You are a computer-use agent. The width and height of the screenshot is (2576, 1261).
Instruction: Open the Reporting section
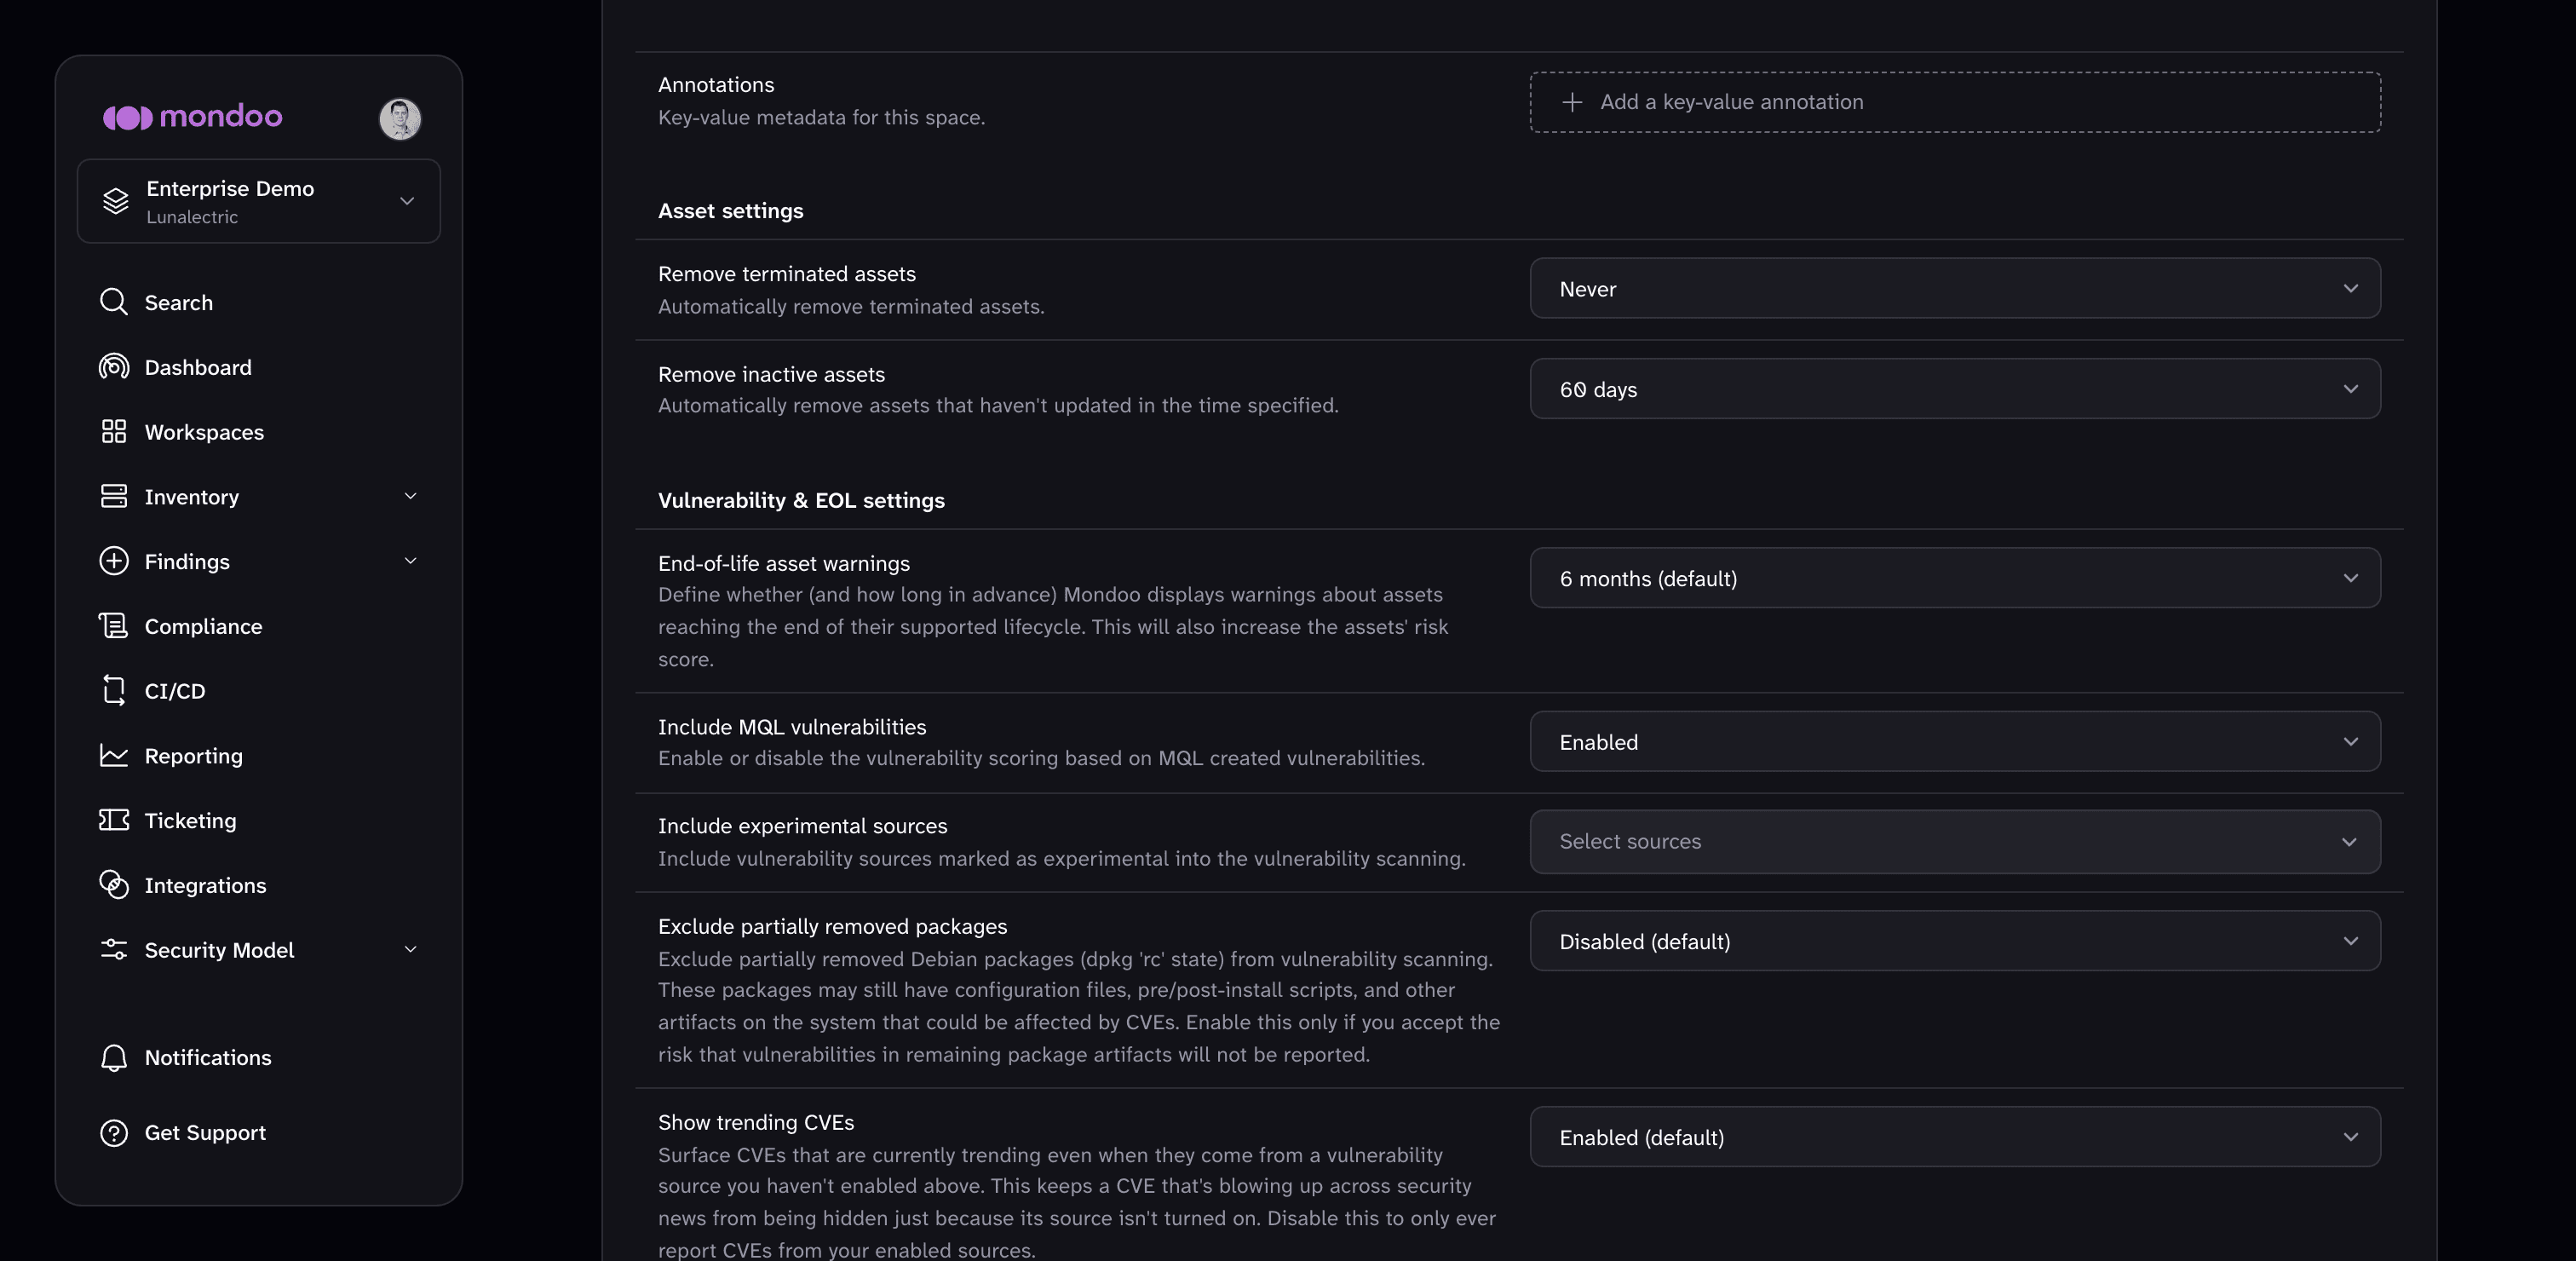click(x=194, y=756)
